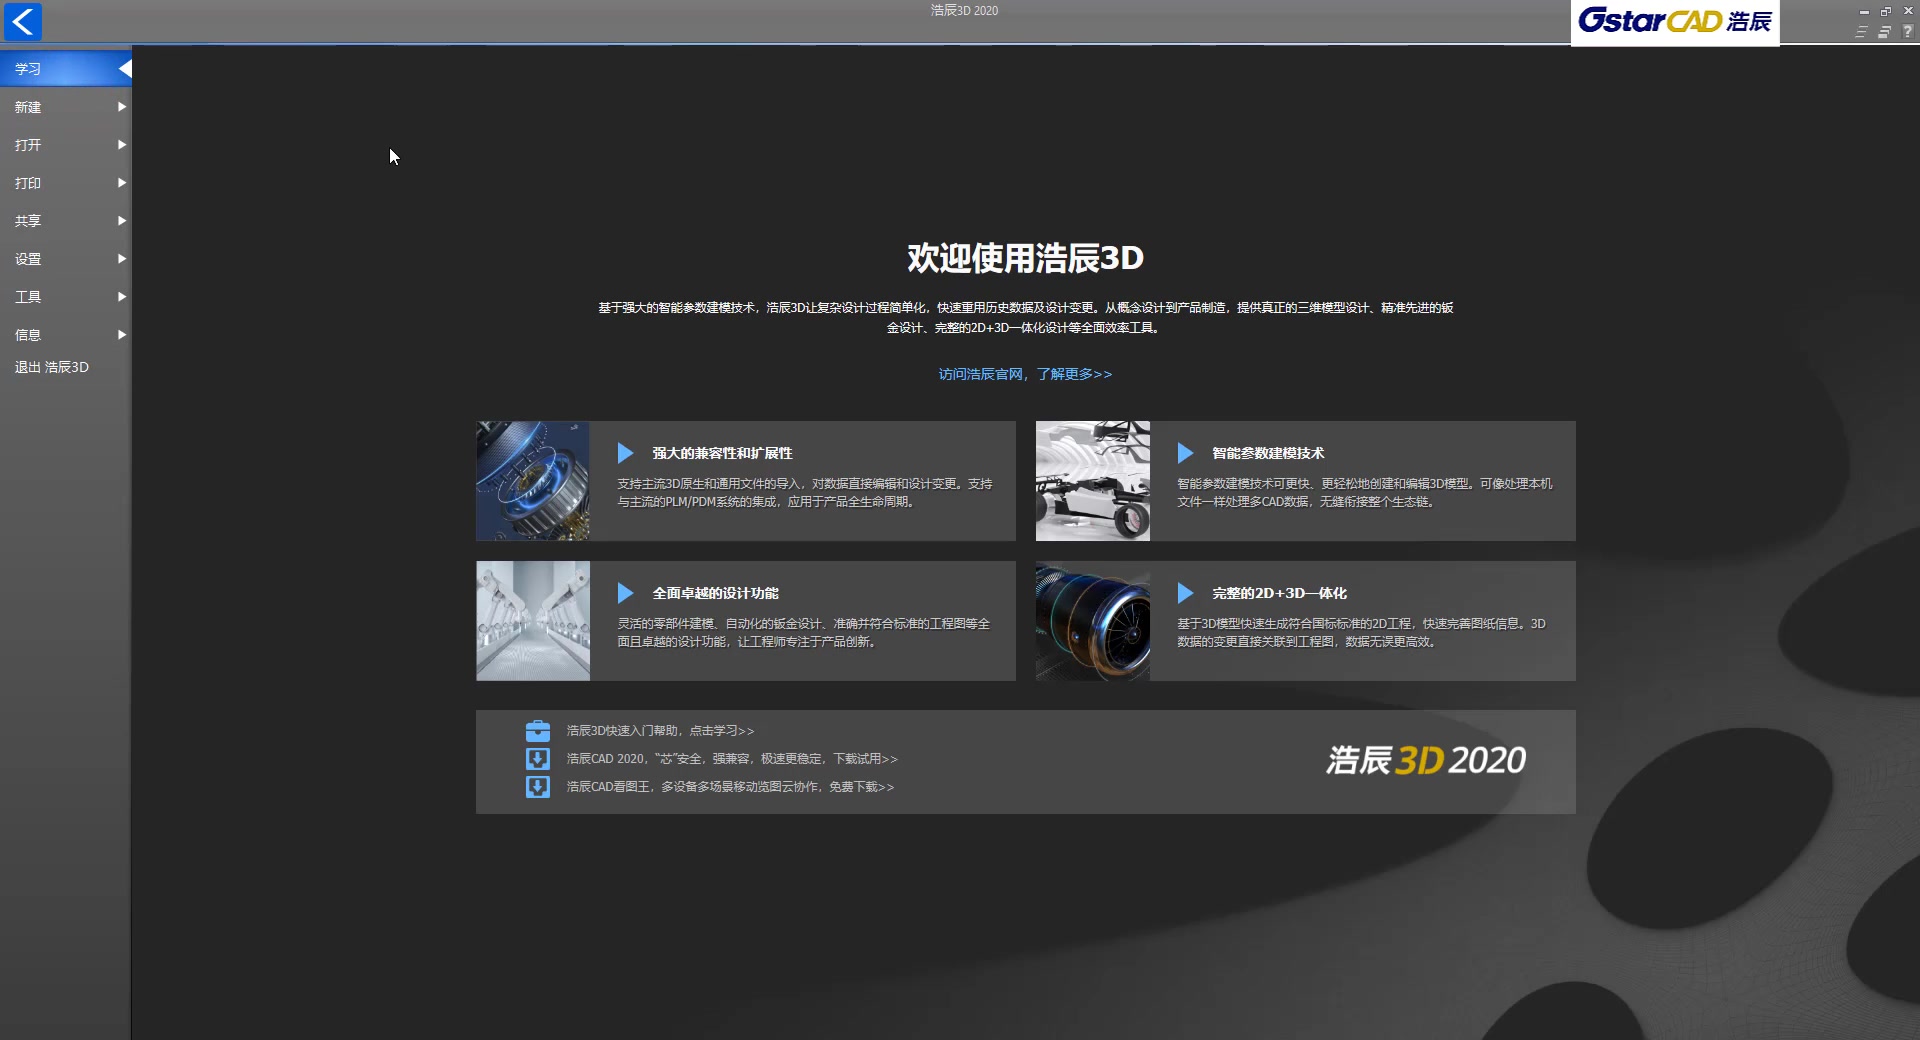The height and width of the screenshot is (1040, 1920).
Task: Open the 打印 menu
Action: click(x=66, y=183)
